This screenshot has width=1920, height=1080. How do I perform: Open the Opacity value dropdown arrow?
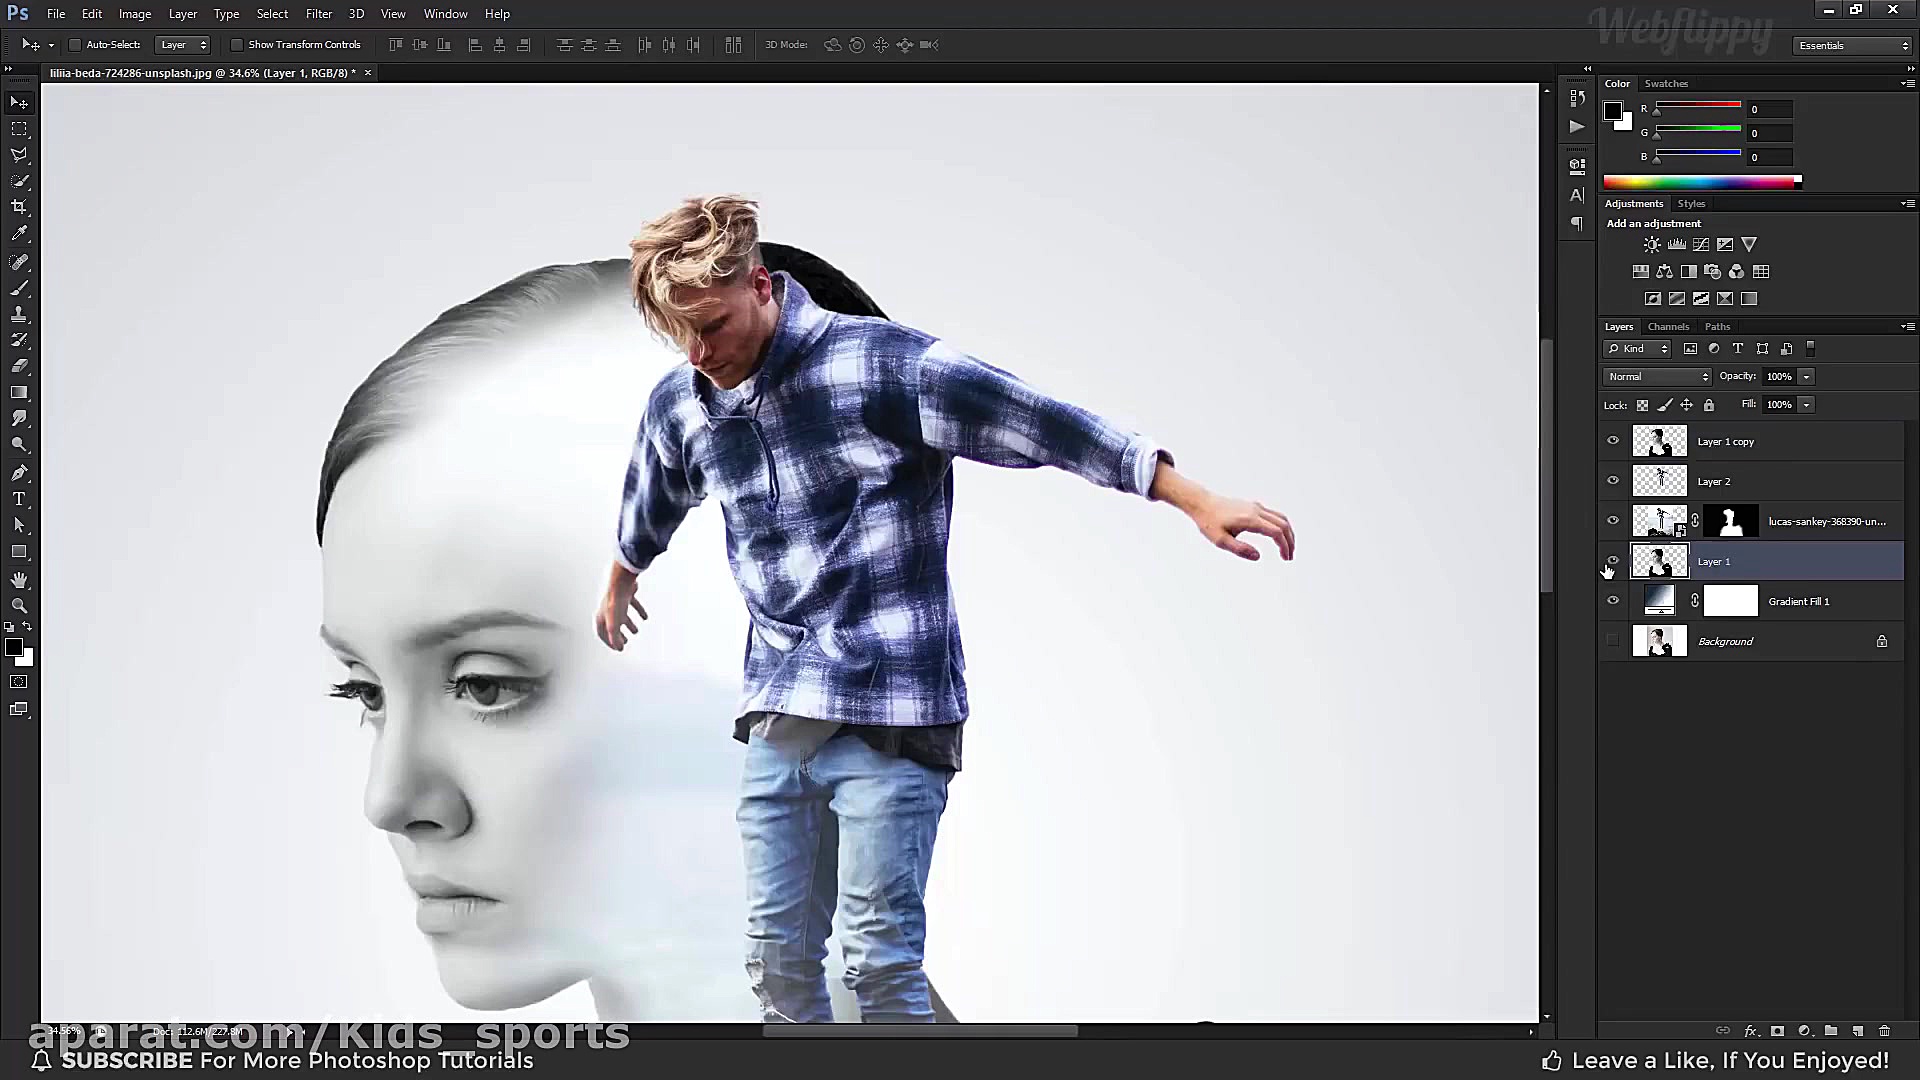pos(1806,377)
